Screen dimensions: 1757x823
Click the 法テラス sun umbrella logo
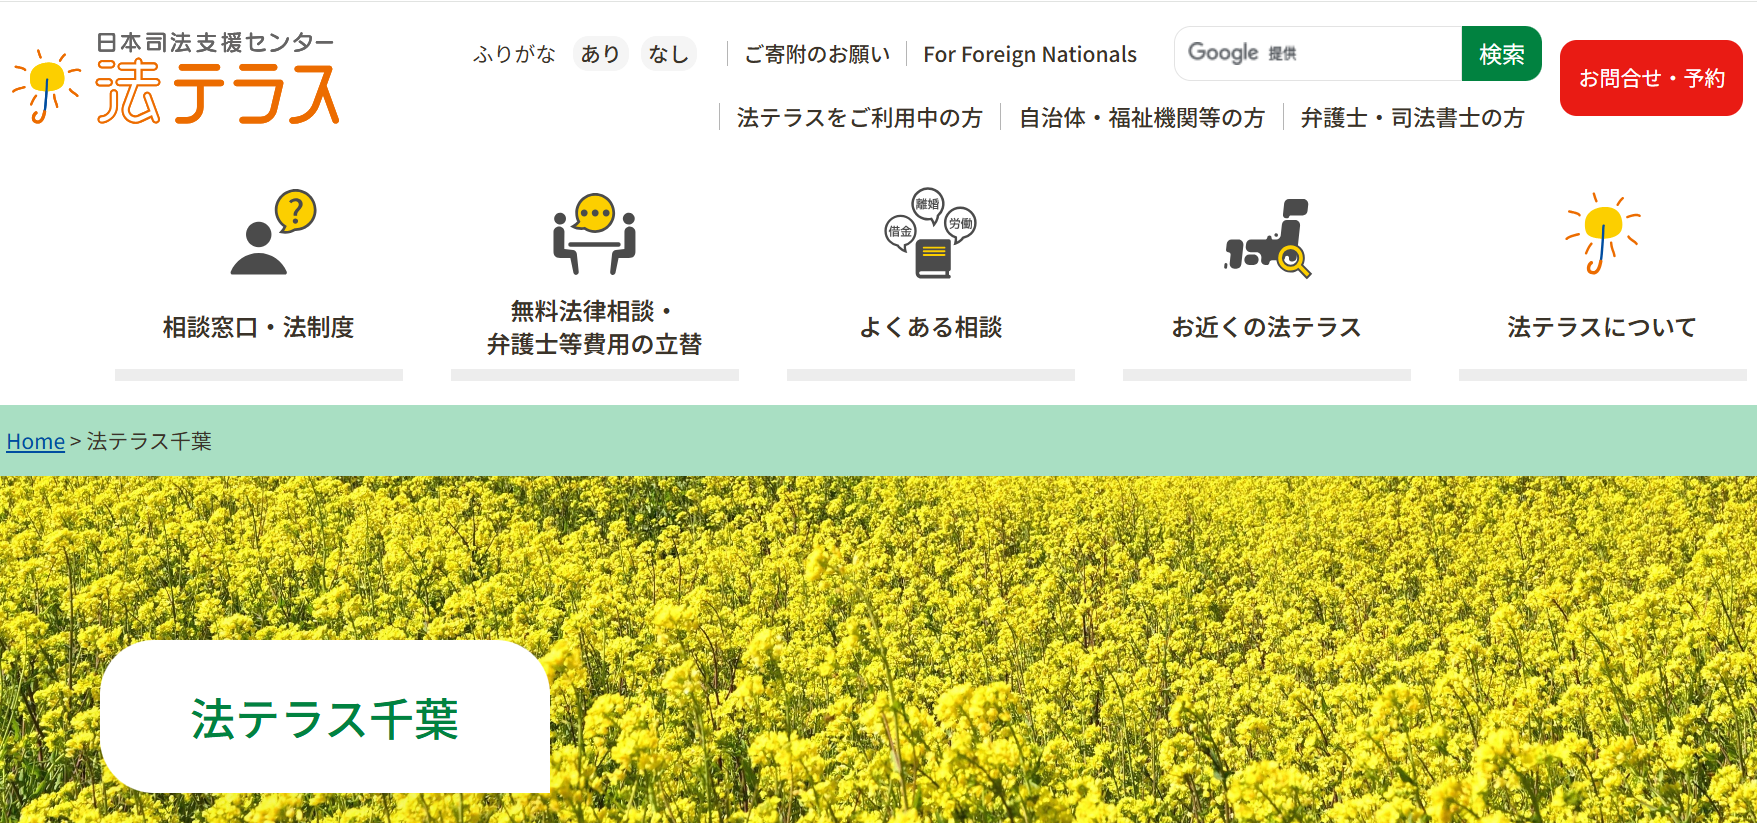coord(176,82)
